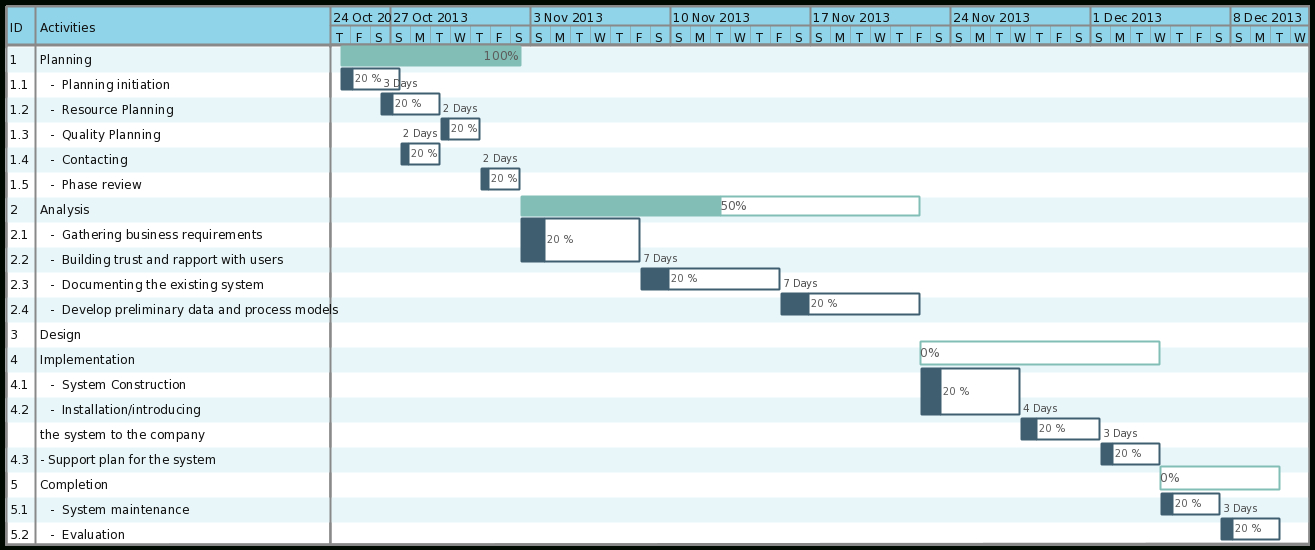The width and height of the screenshot is (1315, 550).
Task: Select the System Construction activity
Action: click(124, 385)
